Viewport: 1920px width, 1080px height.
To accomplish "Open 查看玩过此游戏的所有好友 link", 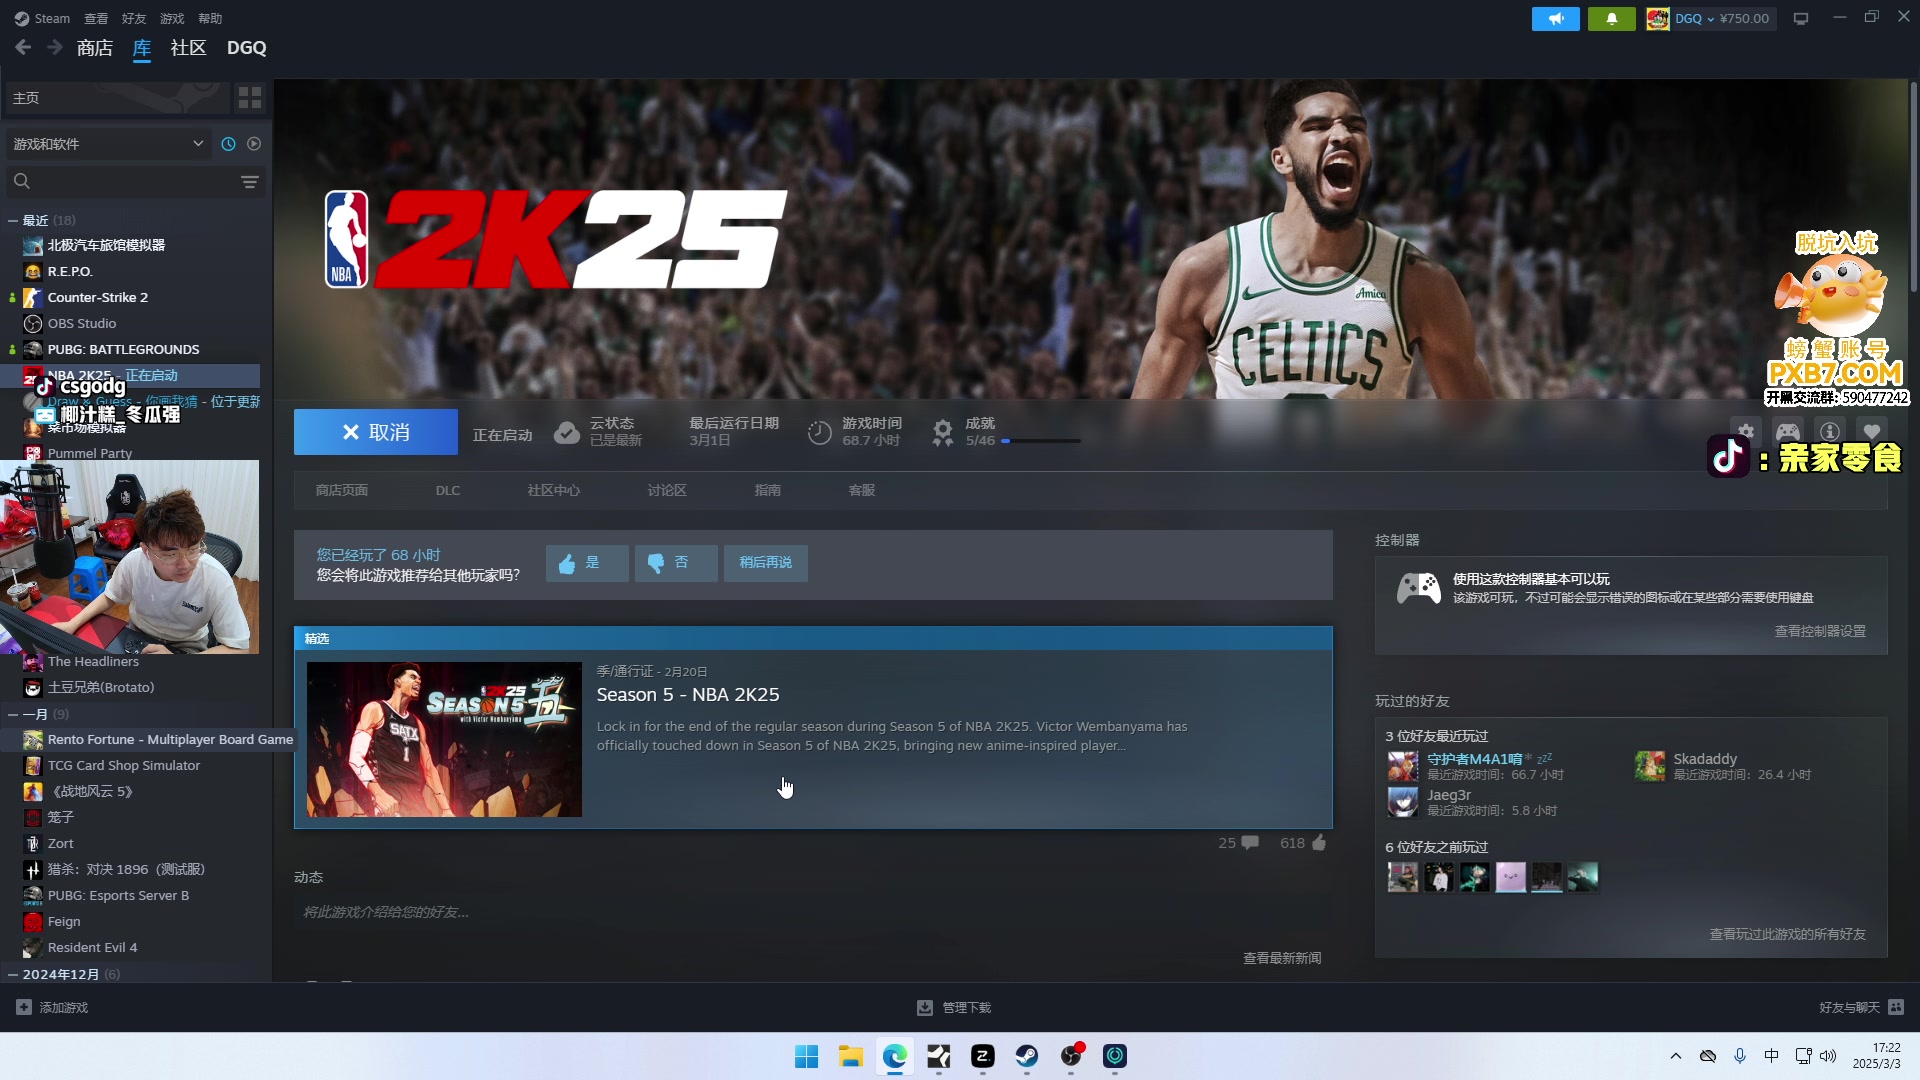I will pos(1788,934).
